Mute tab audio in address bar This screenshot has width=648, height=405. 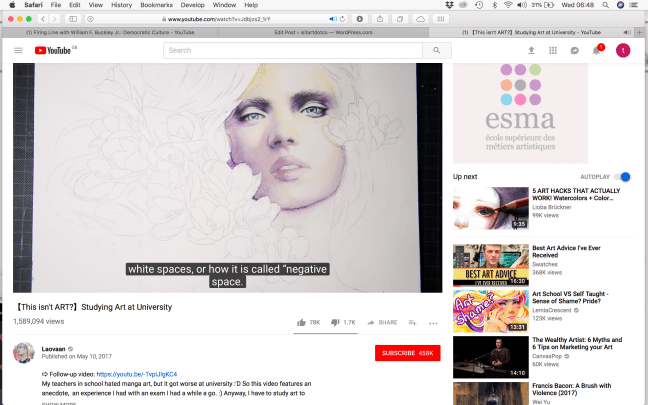point(333,19)
